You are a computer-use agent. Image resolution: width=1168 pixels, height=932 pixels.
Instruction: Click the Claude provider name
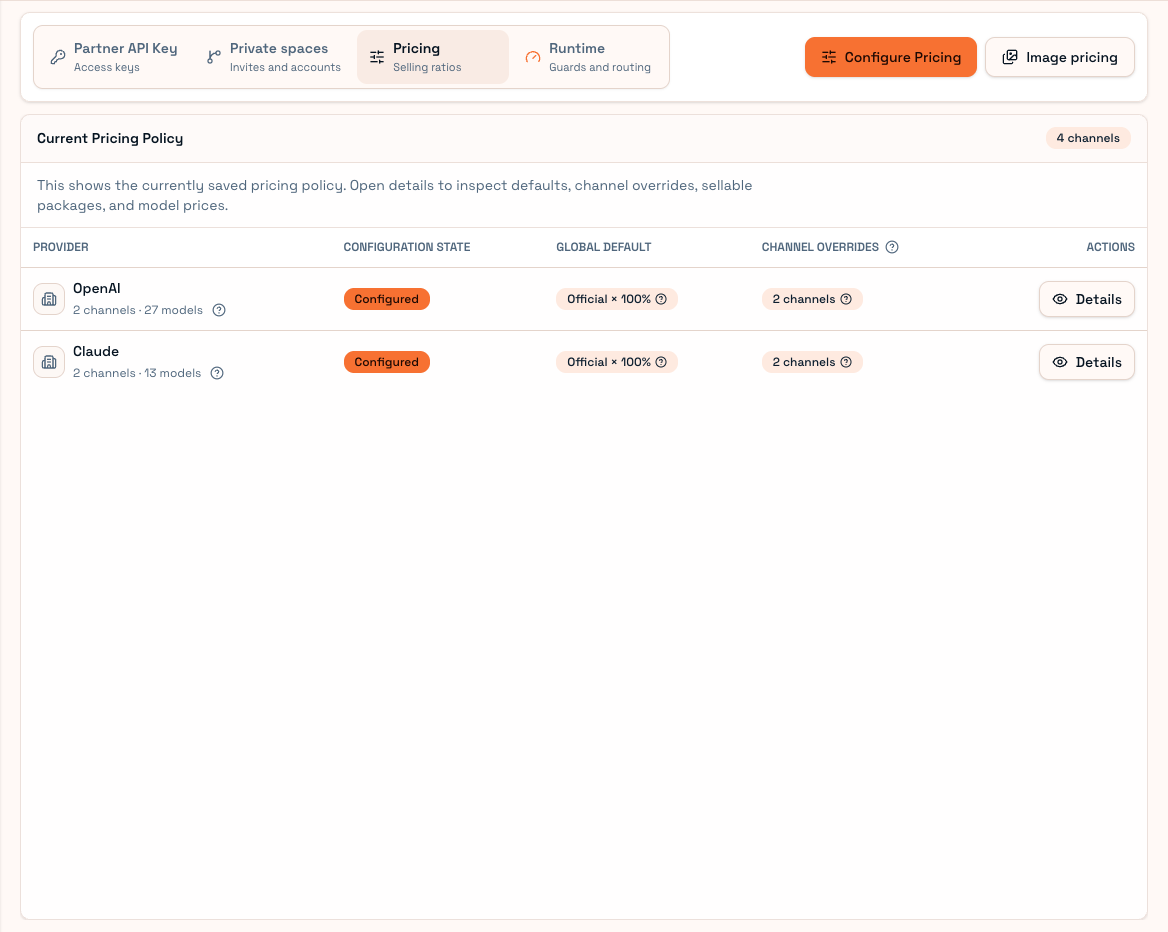point(96,352)
